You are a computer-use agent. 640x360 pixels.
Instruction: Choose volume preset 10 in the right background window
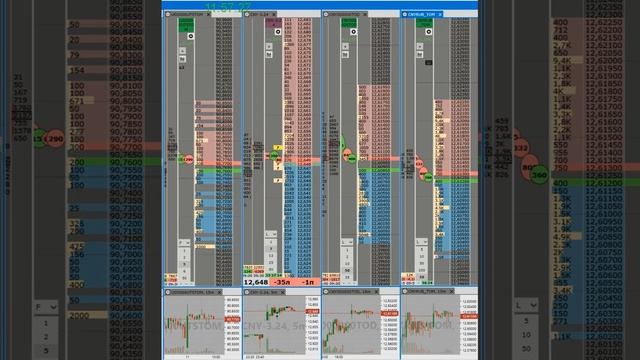[x=526, y=335]
